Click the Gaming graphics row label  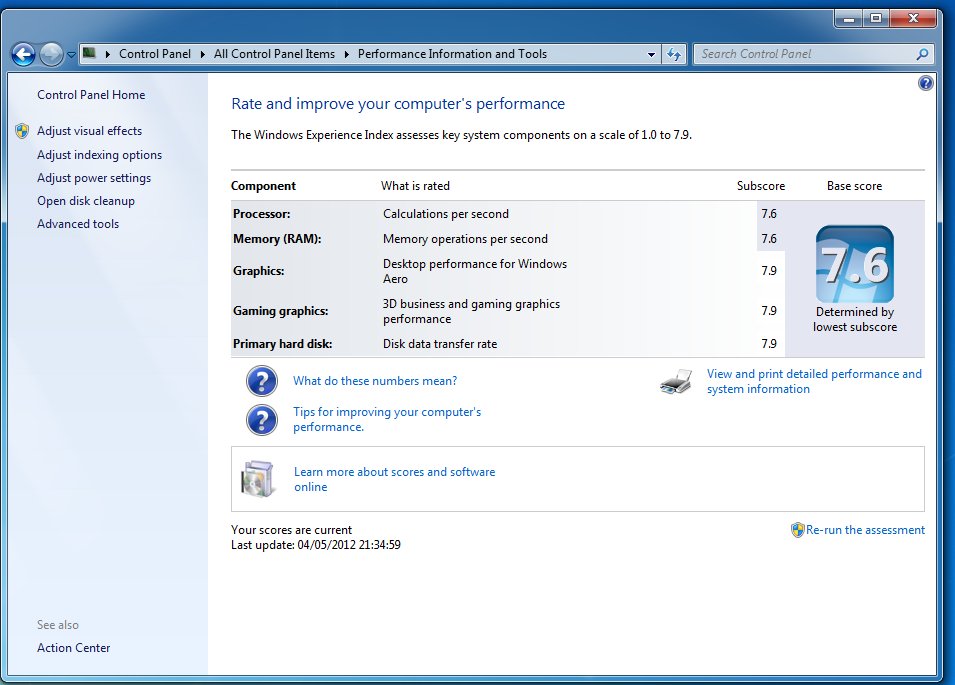coord(281,311)
